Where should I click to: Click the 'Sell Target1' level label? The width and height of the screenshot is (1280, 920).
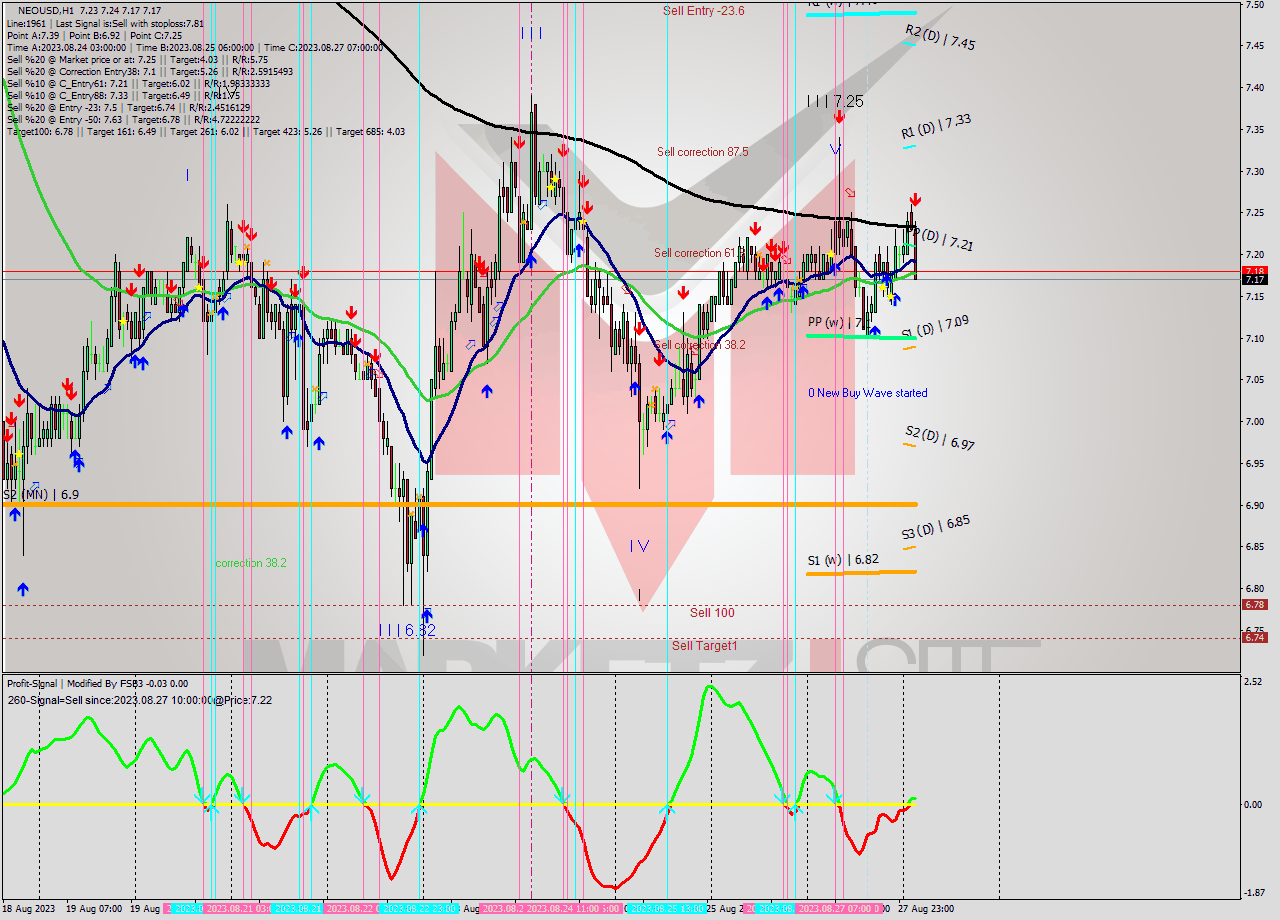coord(705,646)
